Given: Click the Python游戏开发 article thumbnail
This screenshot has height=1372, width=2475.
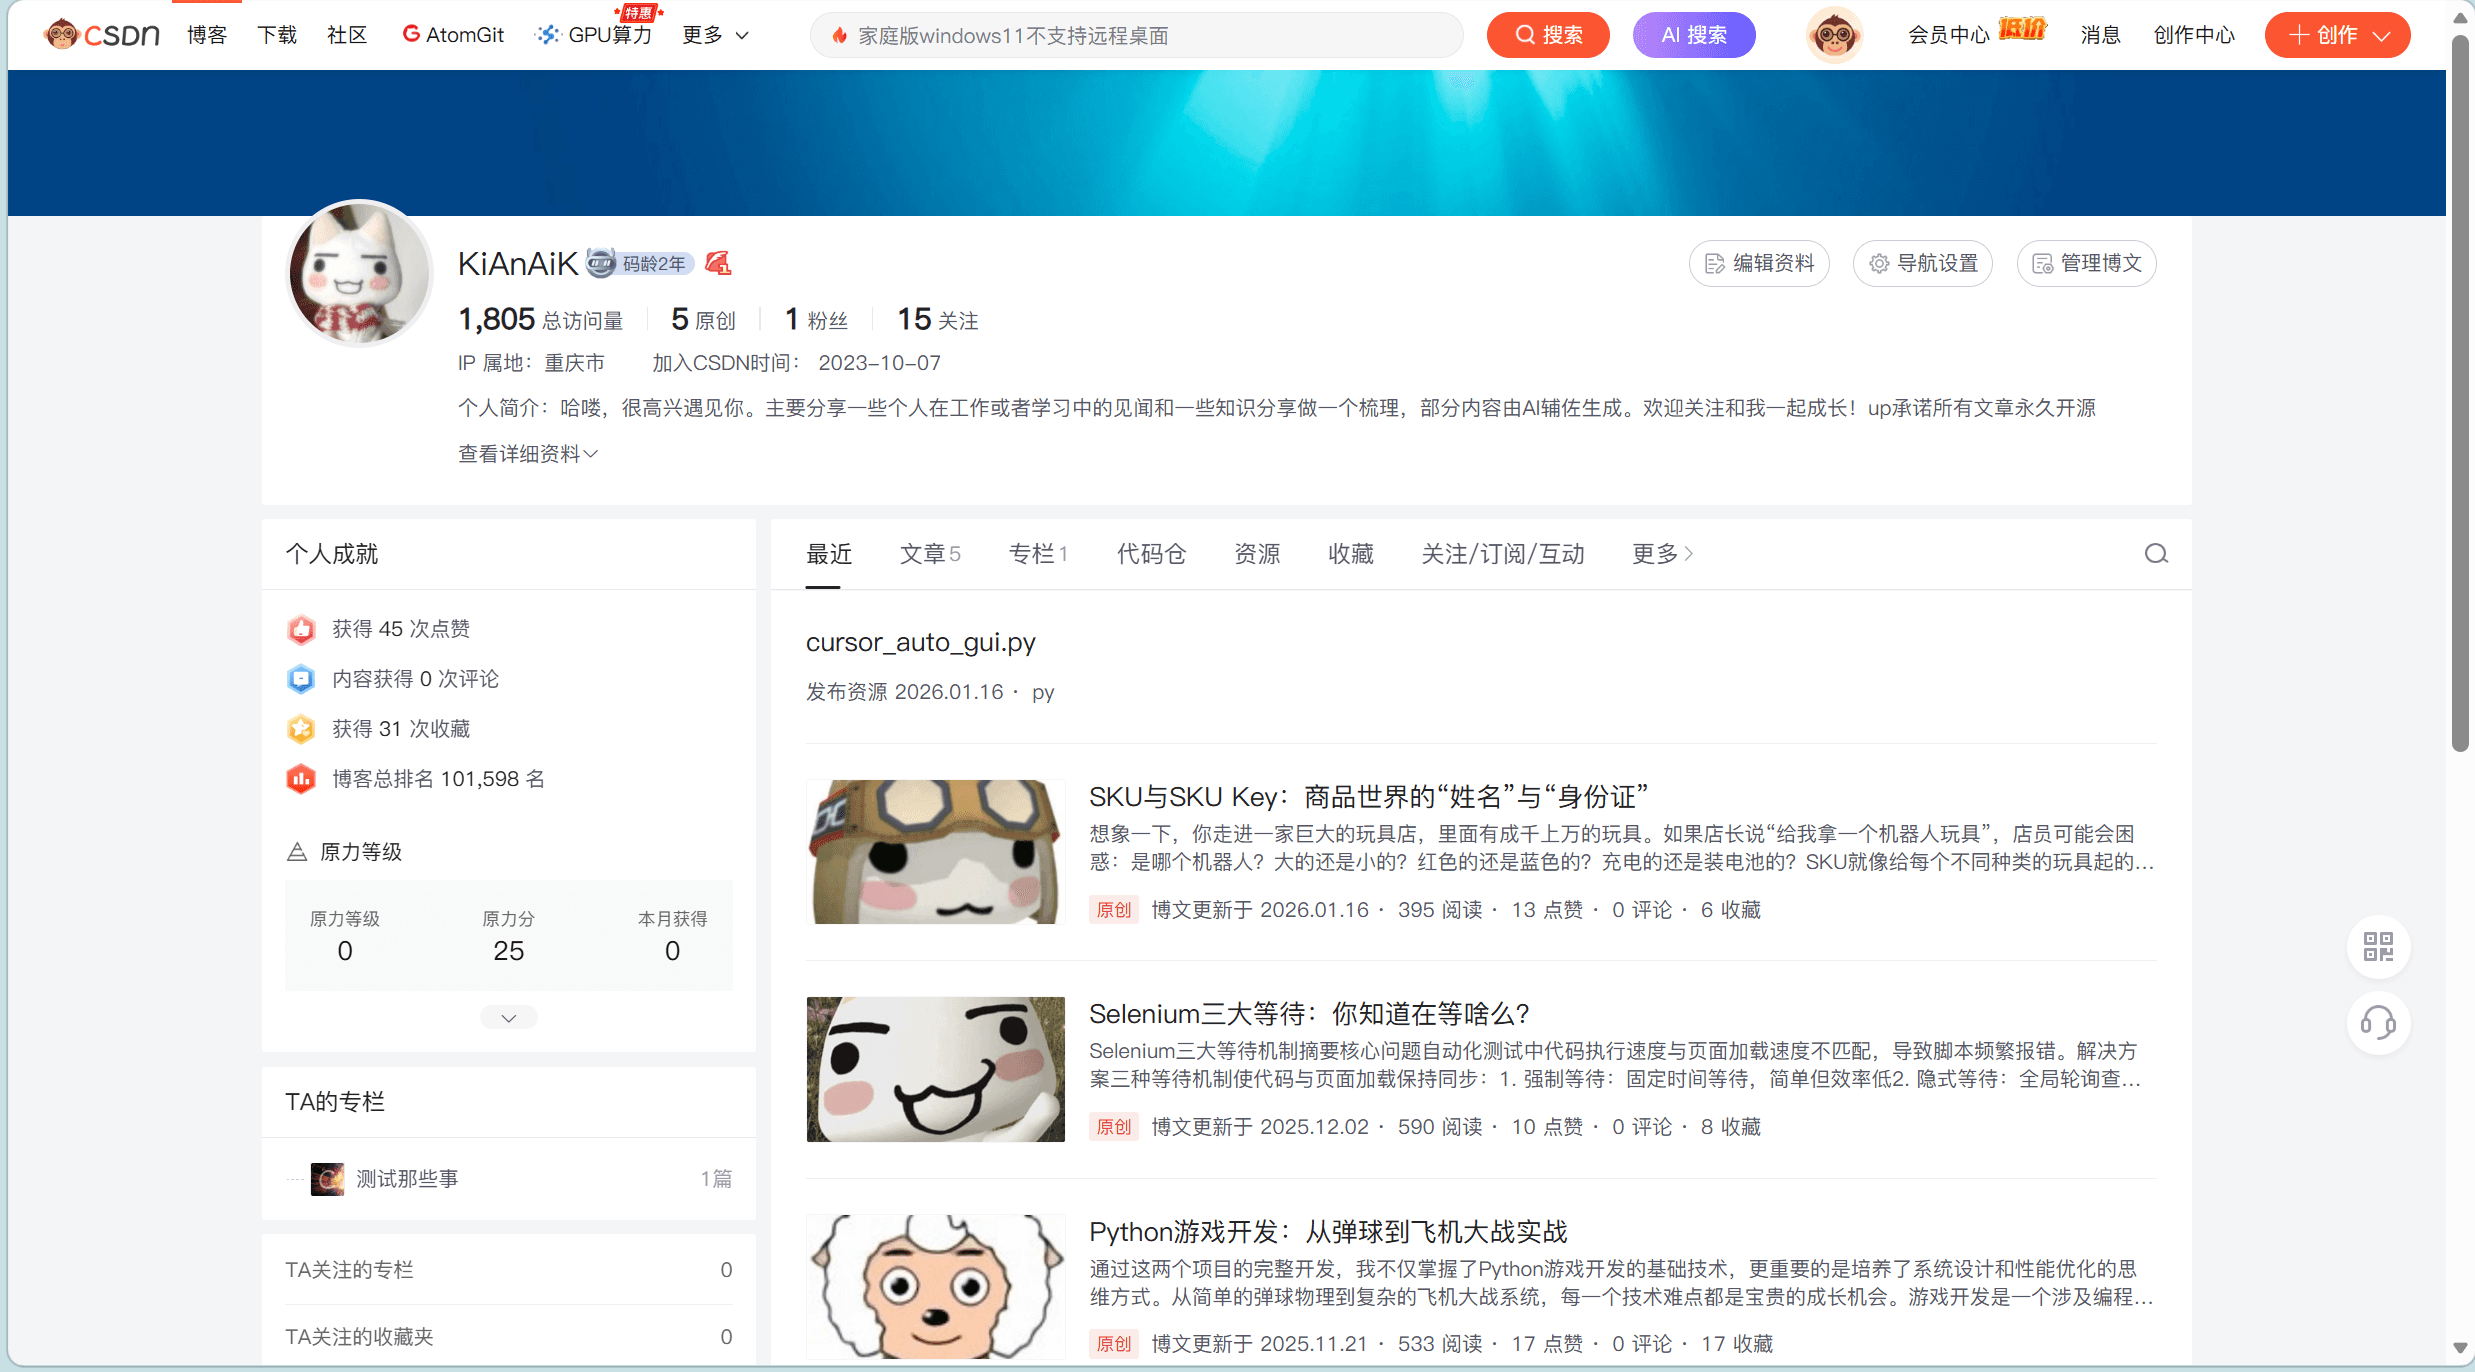Looking at the screenshot, I should tap(936, 1286).
